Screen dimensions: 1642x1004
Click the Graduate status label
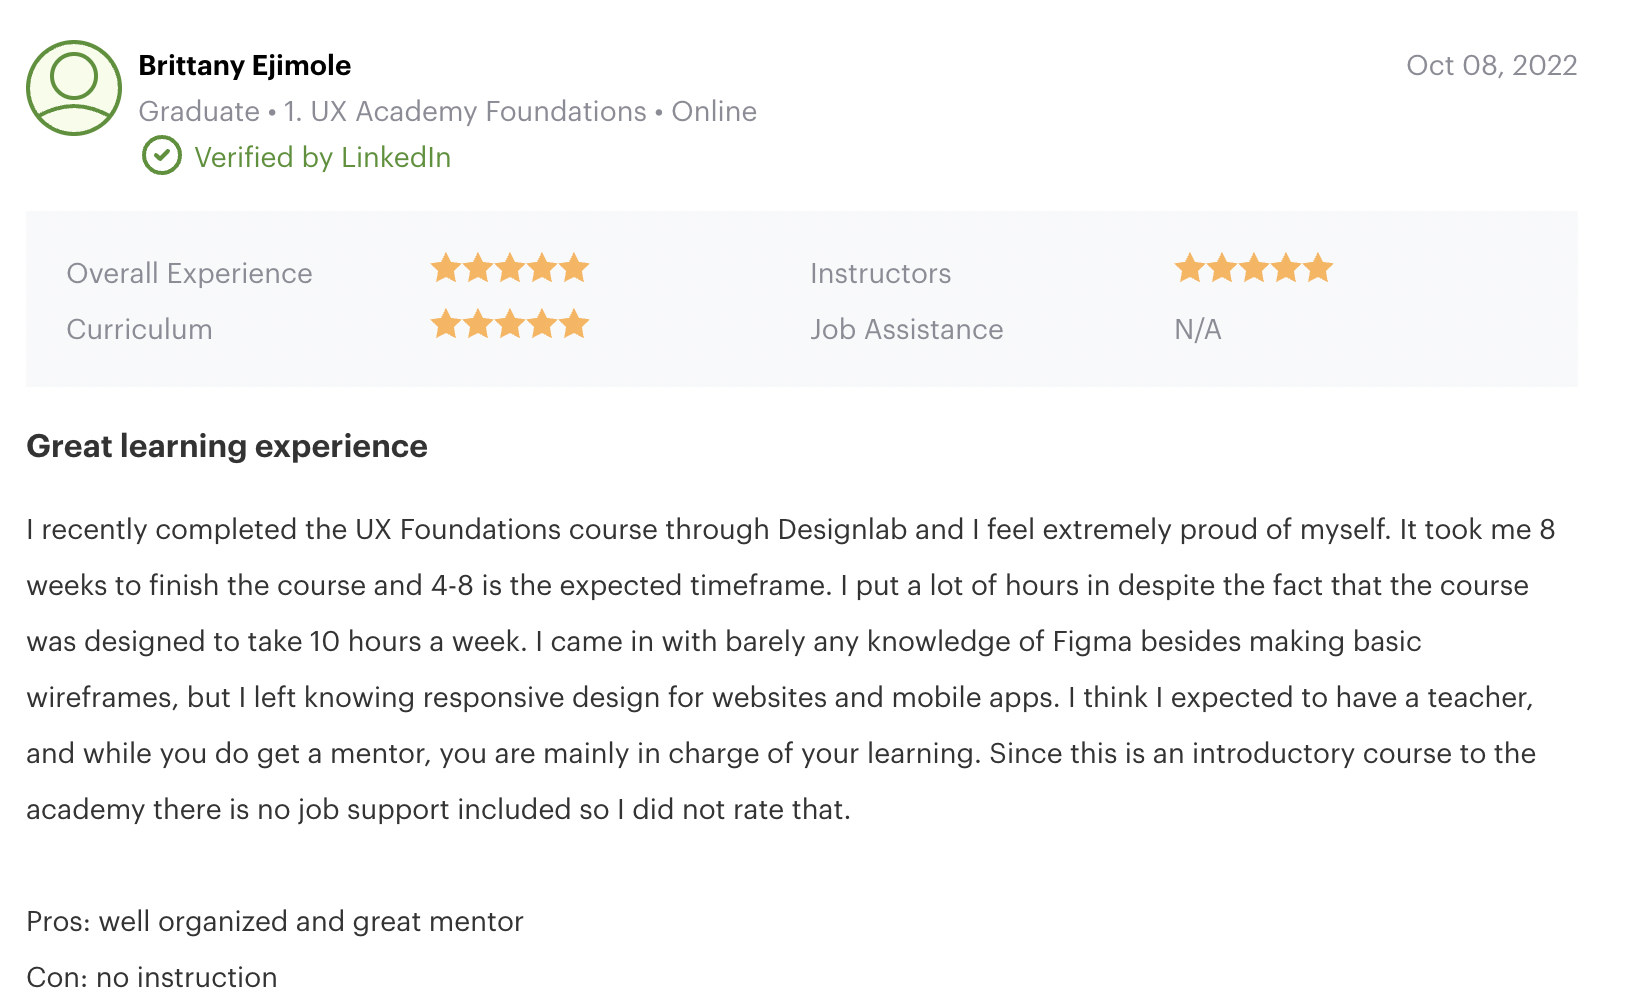tap(198, 111)
